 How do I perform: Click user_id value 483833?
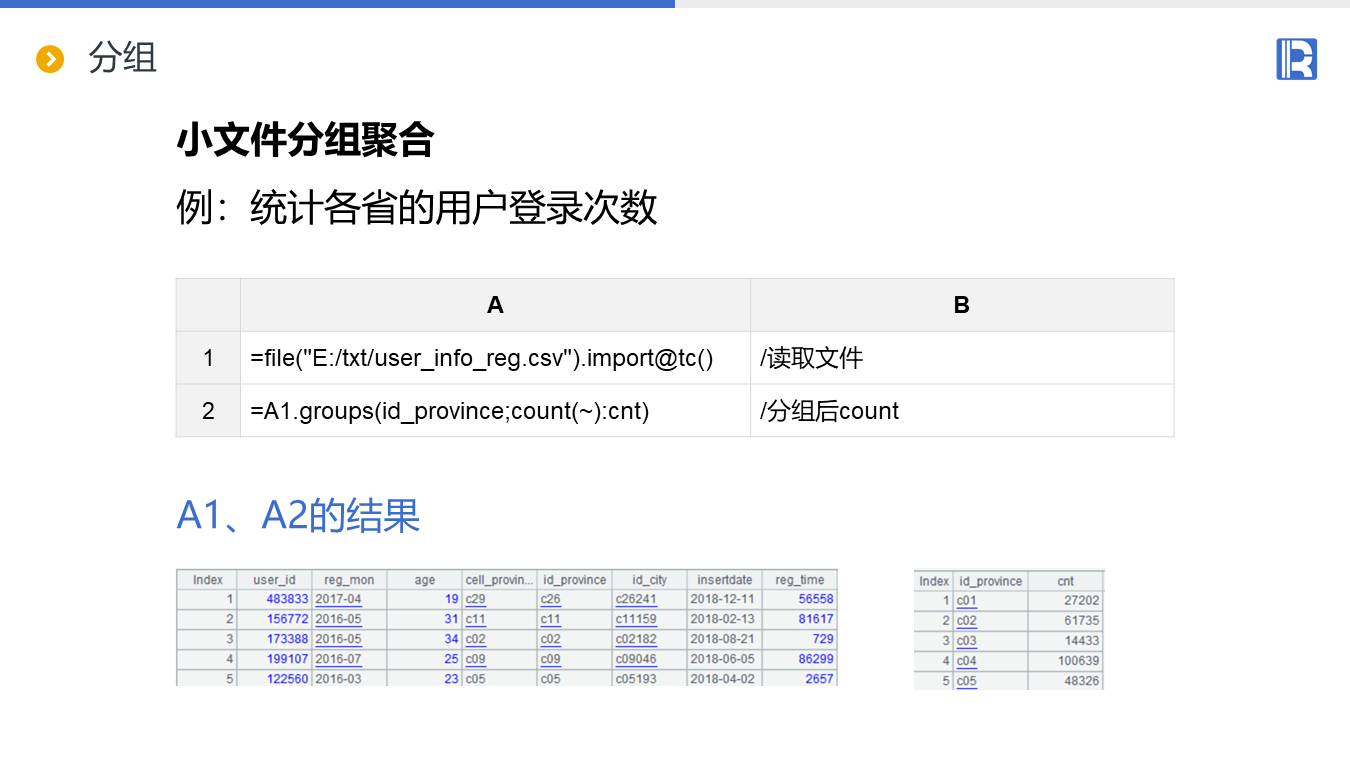click(x=287, y=599)
